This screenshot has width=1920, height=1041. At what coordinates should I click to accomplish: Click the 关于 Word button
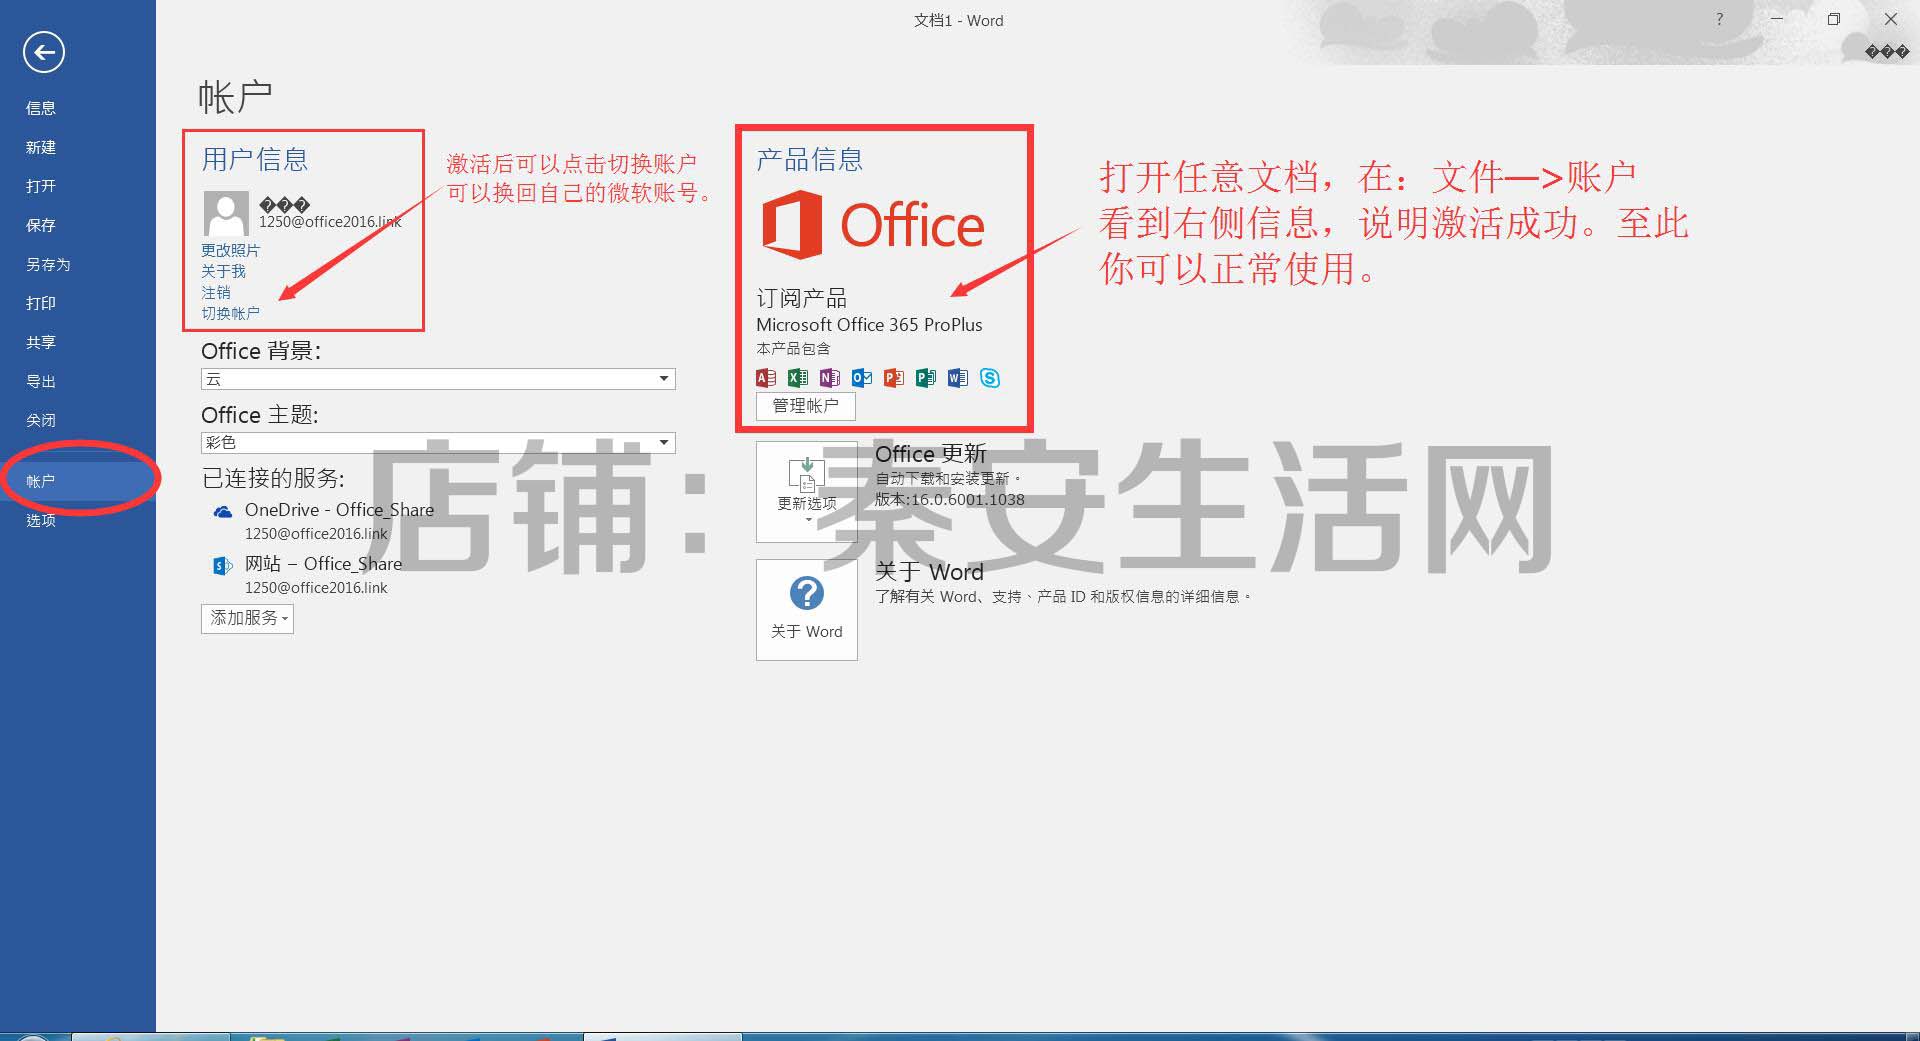[x=807, y=610]
